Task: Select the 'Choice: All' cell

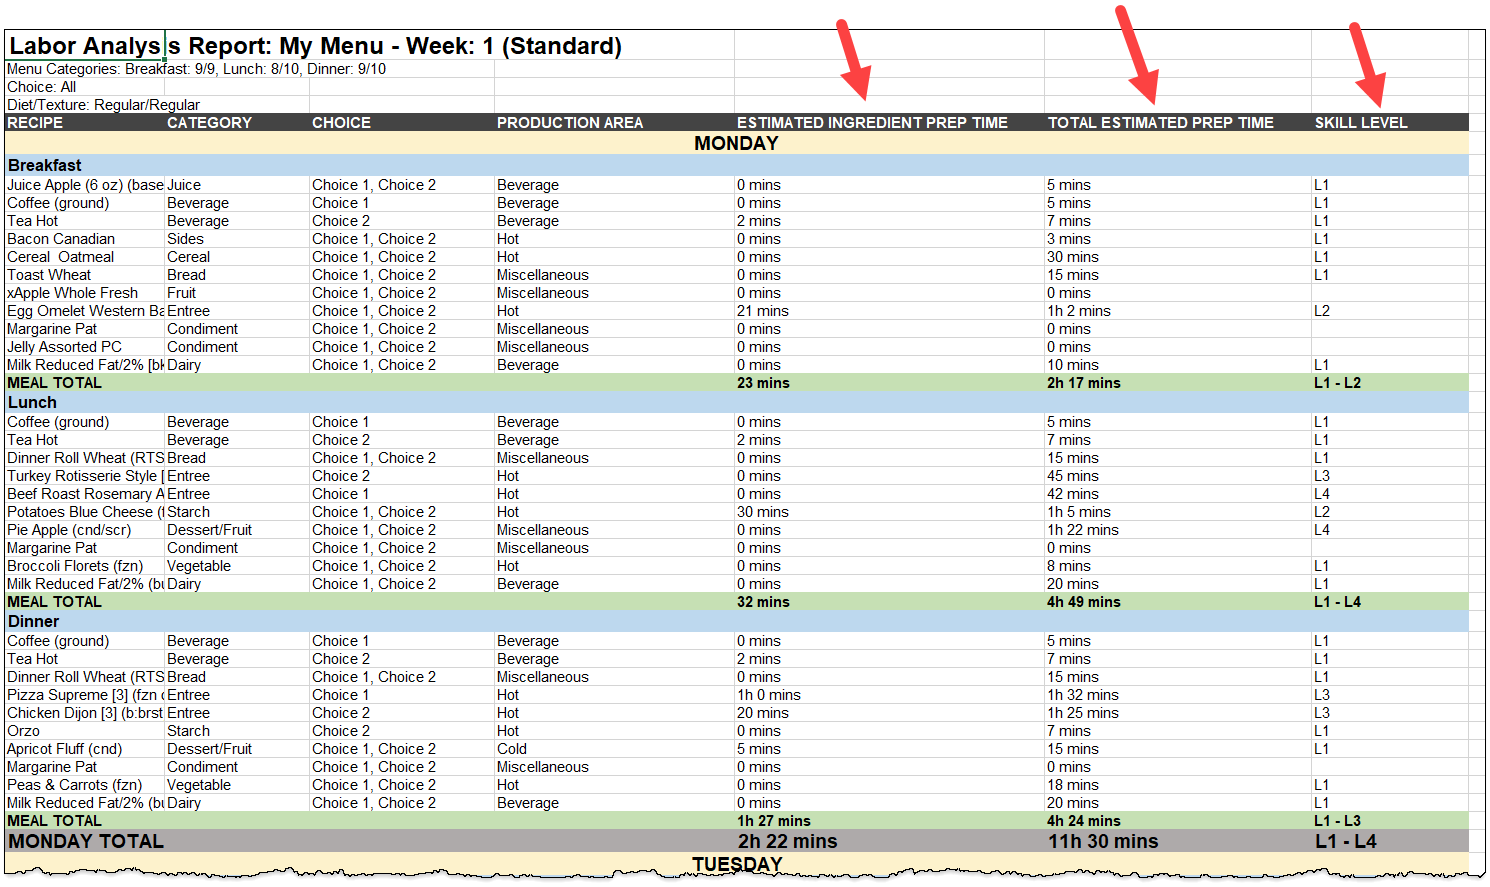Action: point(41,87)
